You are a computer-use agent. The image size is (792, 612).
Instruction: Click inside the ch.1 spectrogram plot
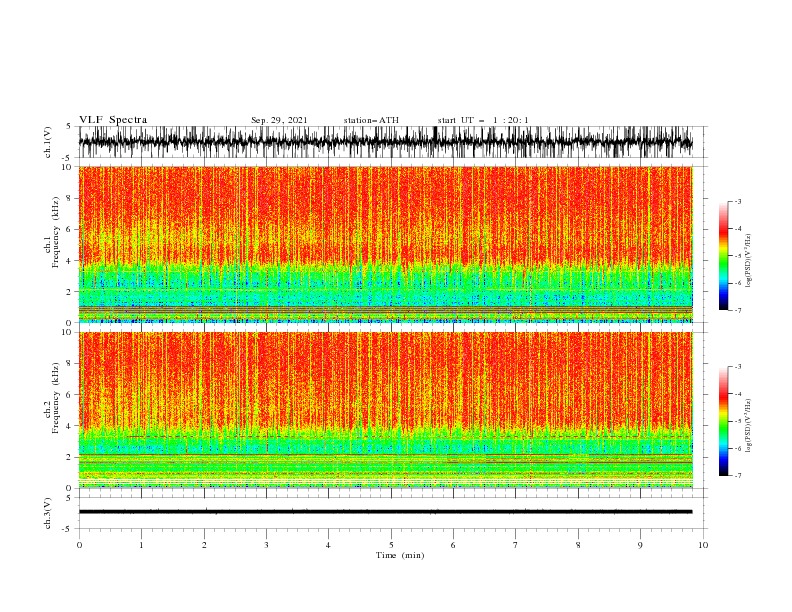coord(386,244)
